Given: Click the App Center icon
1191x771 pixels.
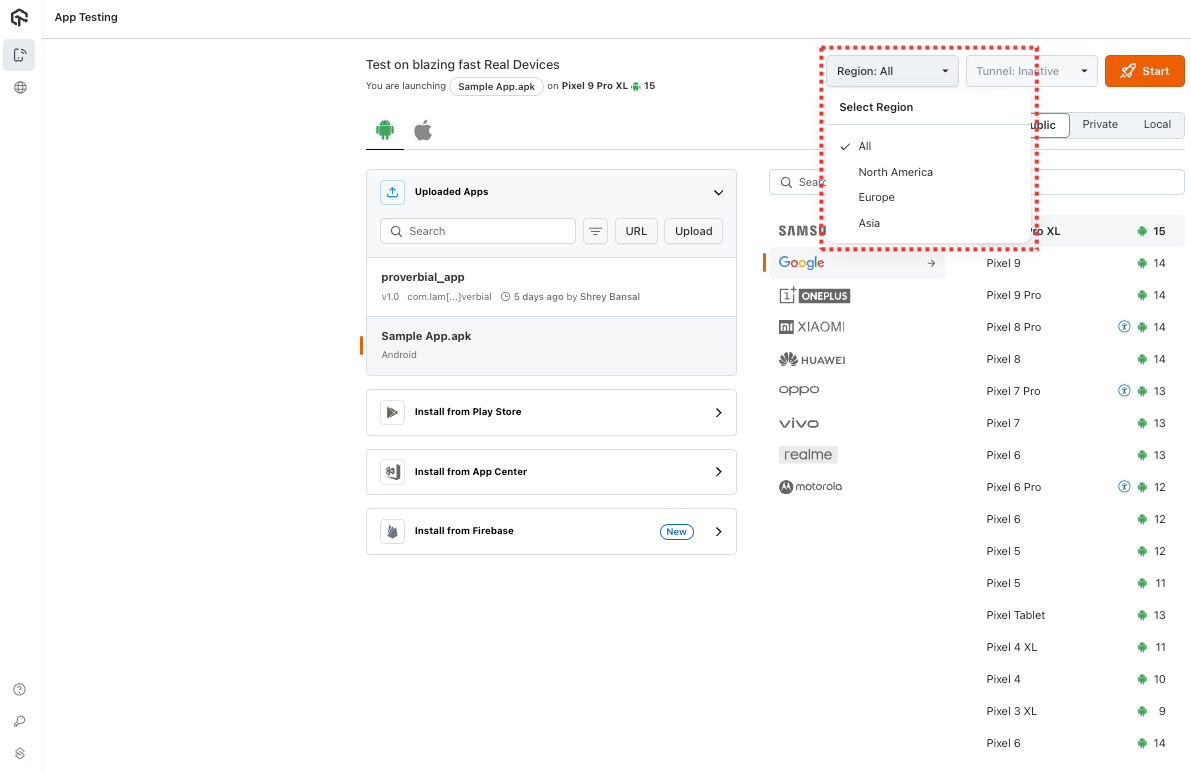Looking at the screenshot, I should click(x=392, y=471).
